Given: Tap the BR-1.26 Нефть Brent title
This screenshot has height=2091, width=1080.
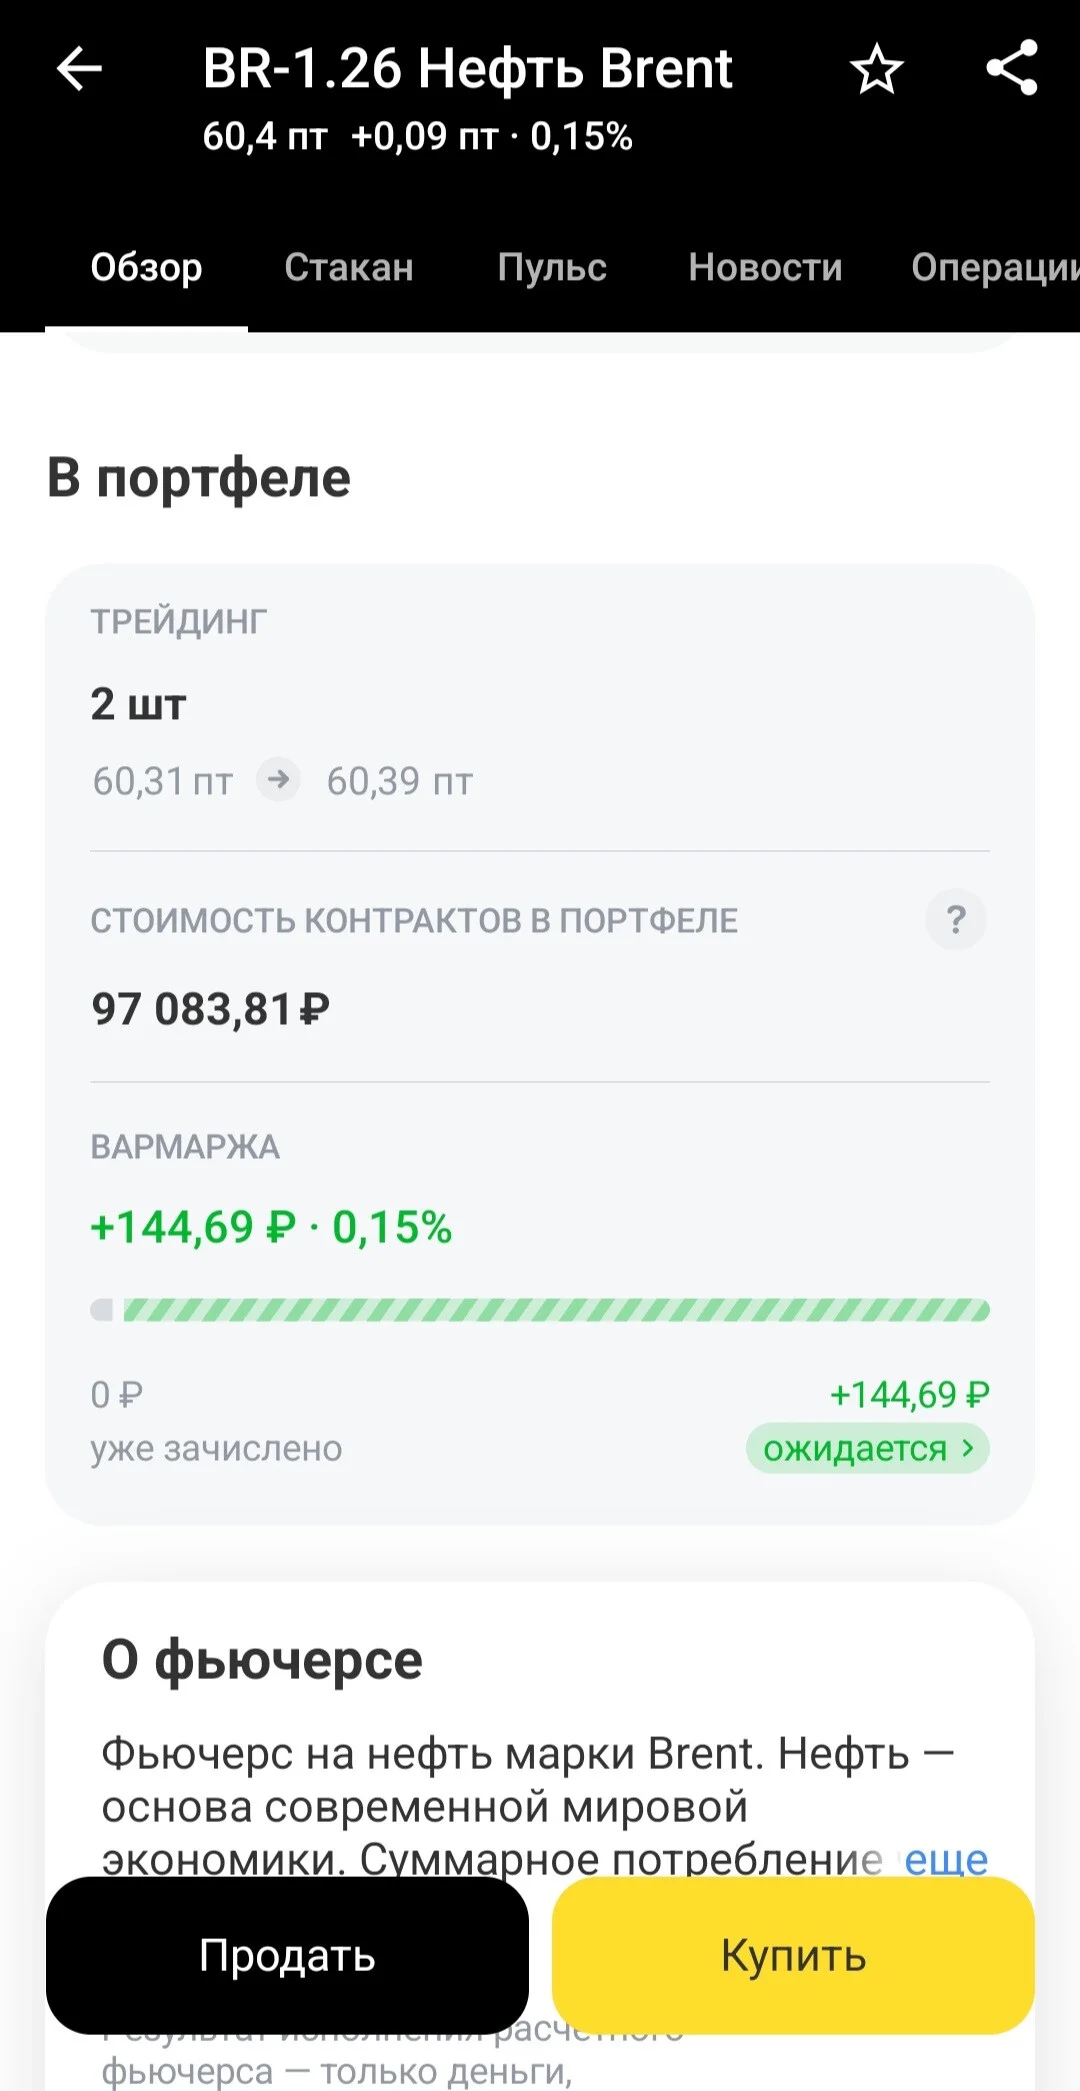Looking at the screenshot, I should click(467, 69).
